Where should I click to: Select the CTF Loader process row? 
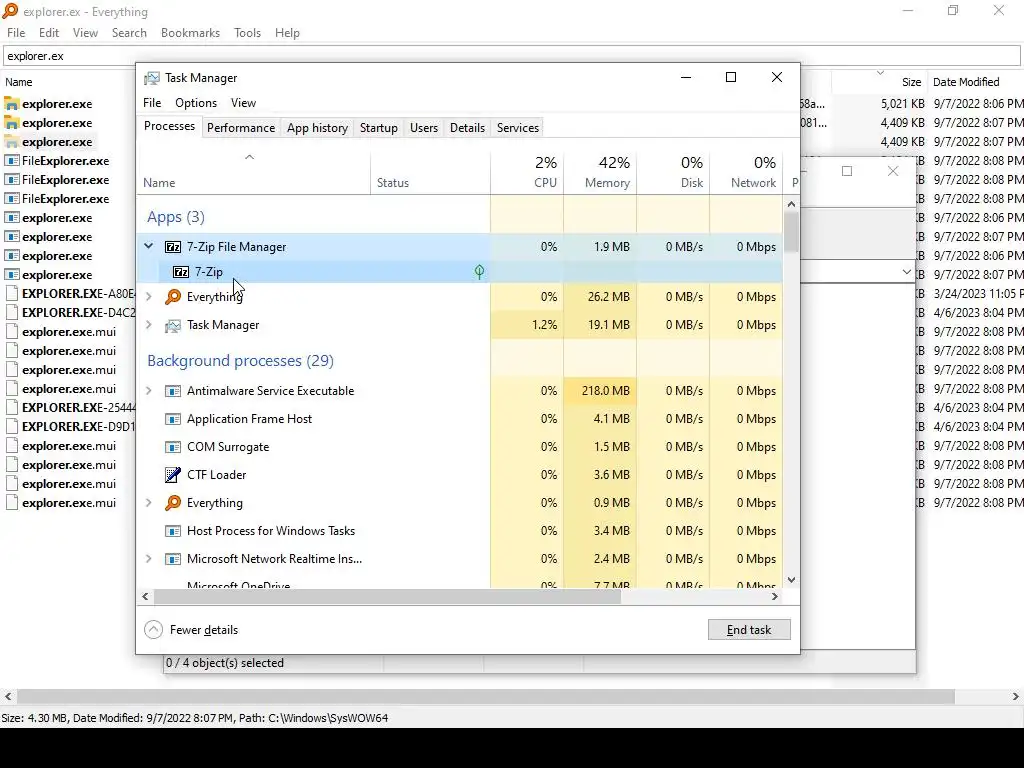point(460,475)
